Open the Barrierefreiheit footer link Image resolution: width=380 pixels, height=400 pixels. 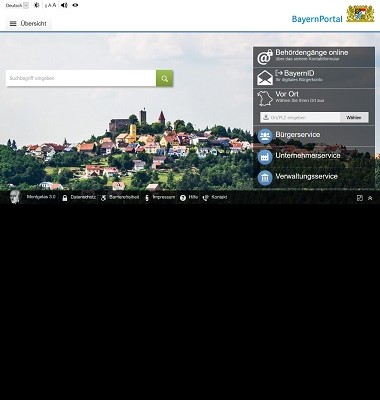pyautogui.click(x=124, y=197)
